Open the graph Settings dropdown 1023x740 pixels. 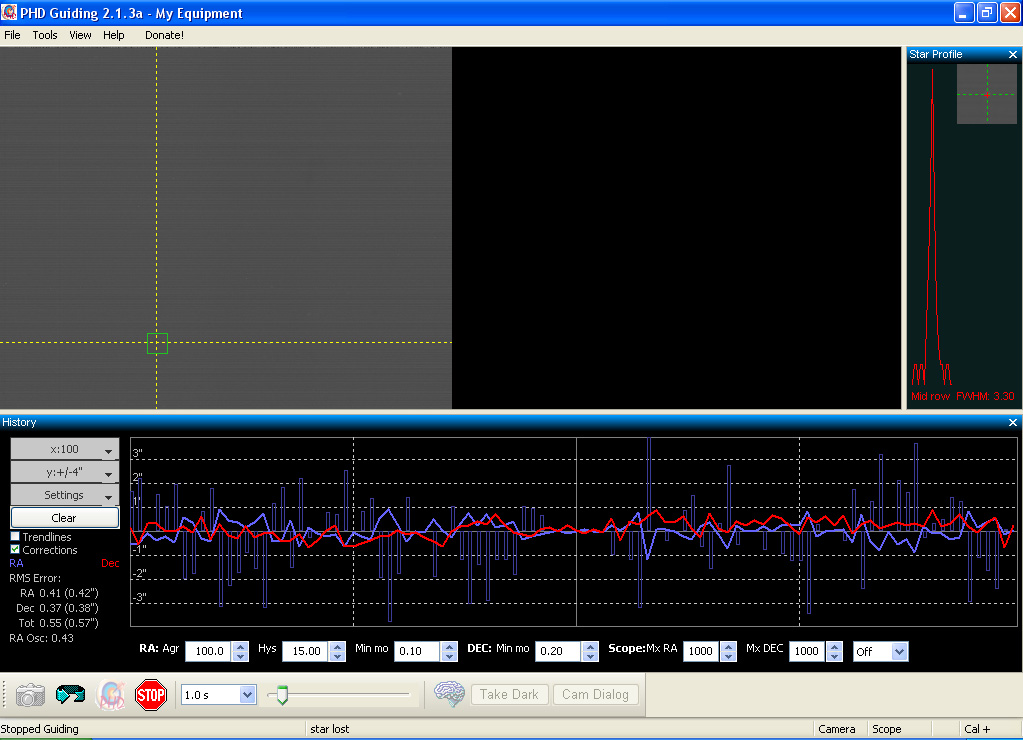(65, 495)
